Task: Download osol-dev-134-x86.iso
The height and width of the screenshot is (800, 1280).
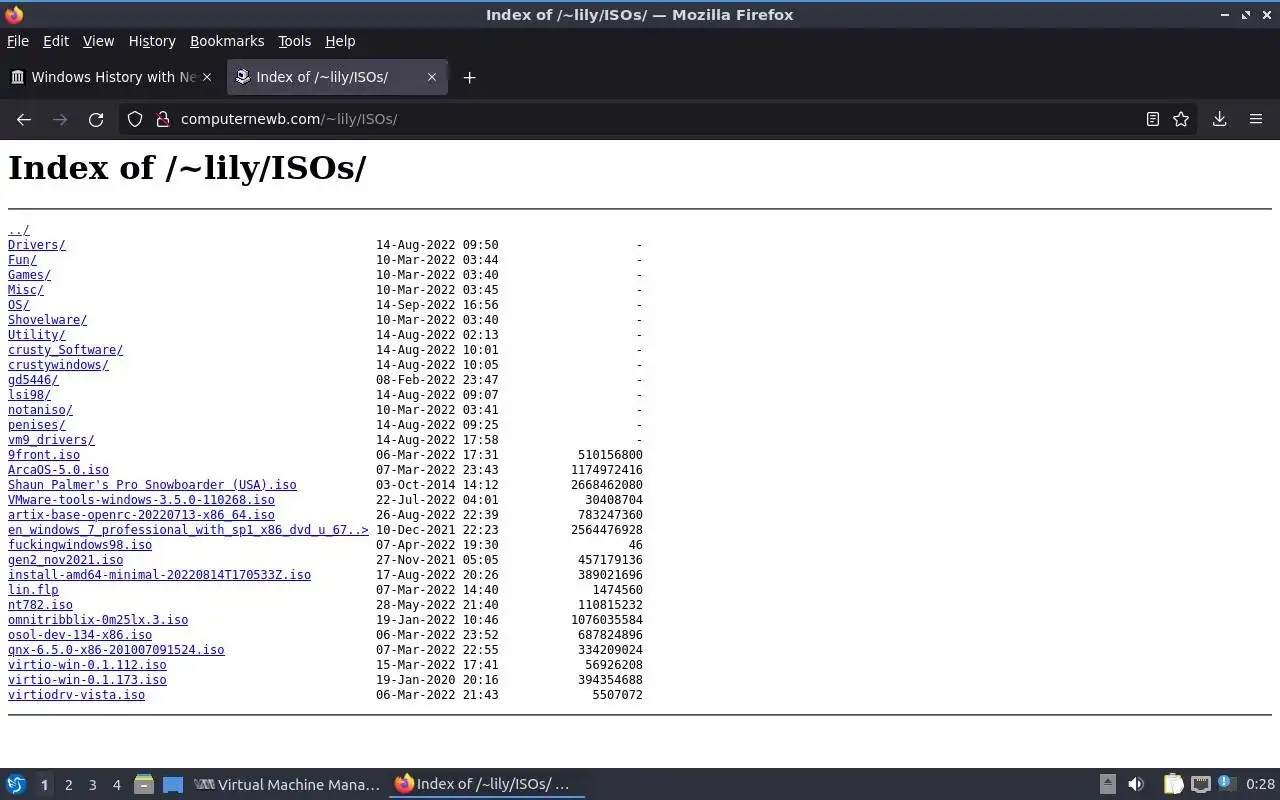Action: 80,635
